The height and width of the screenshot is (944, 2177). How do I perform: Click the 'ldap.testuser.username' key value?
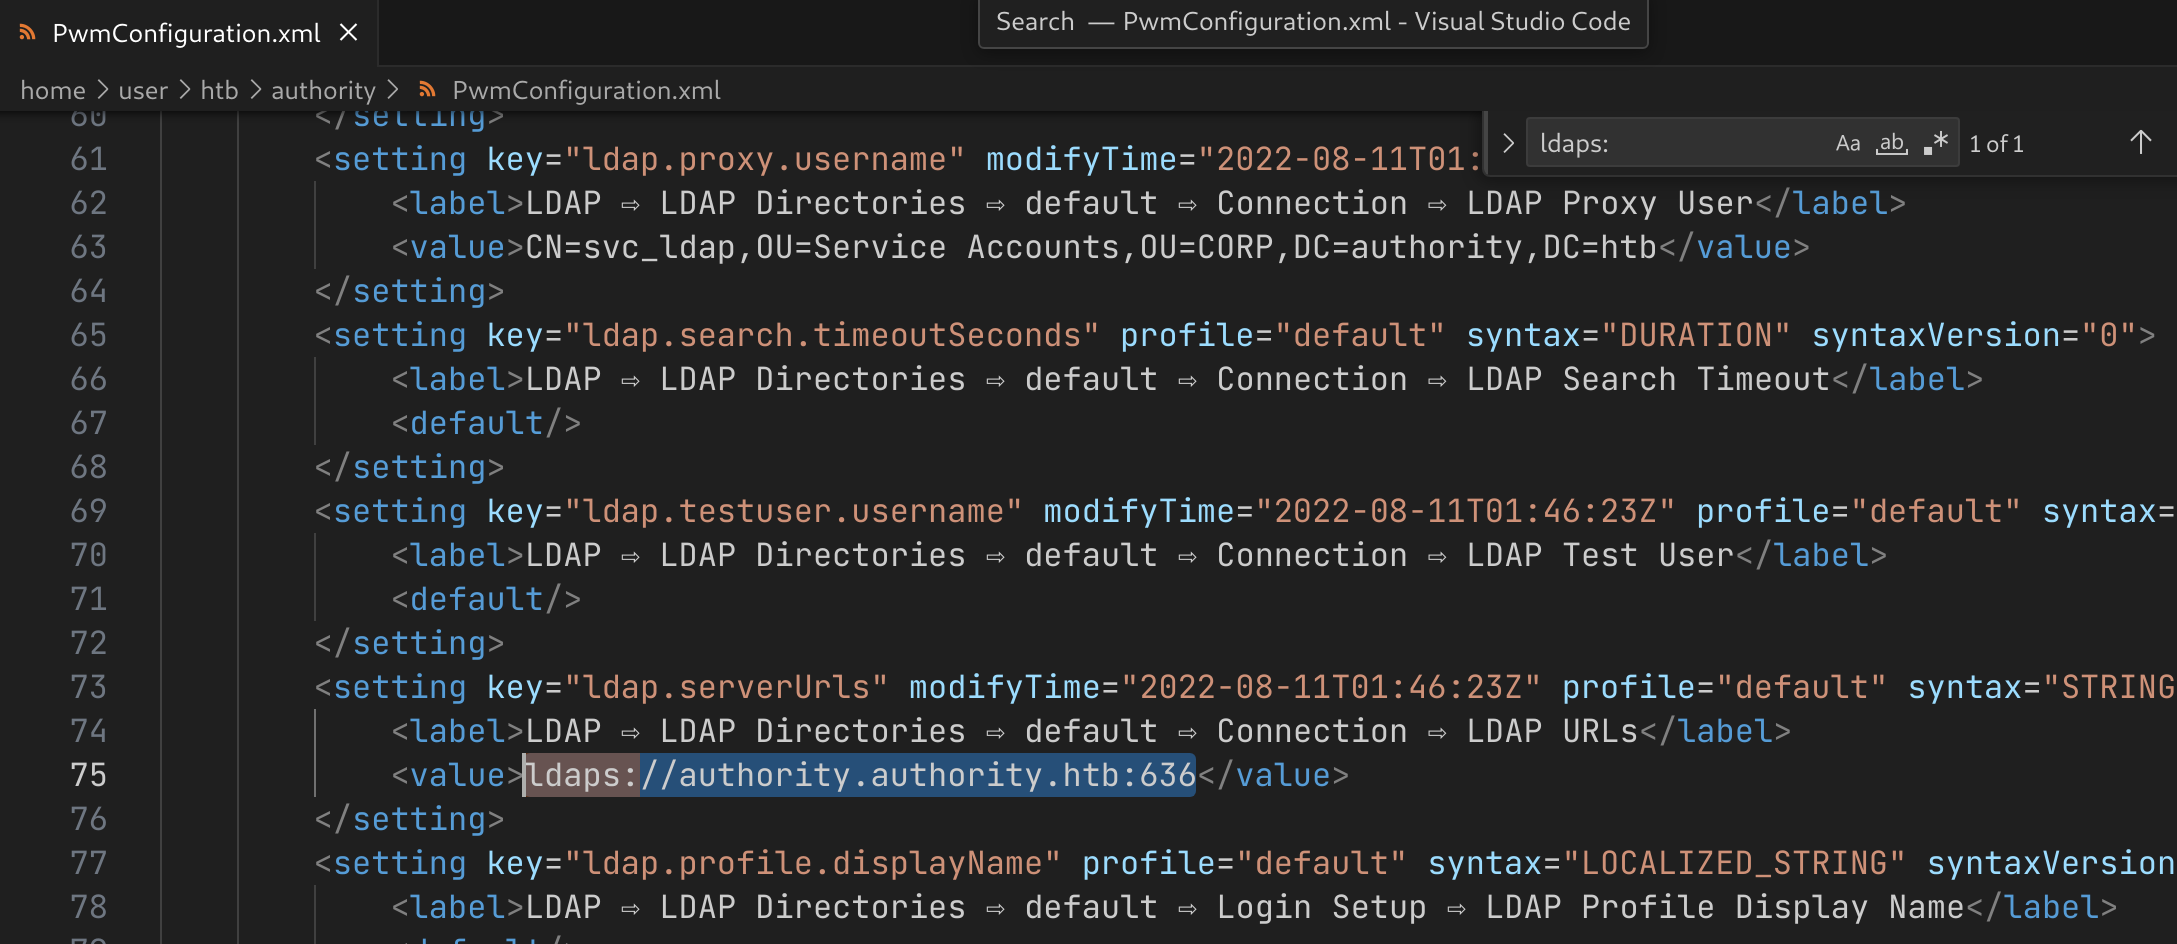794,511
